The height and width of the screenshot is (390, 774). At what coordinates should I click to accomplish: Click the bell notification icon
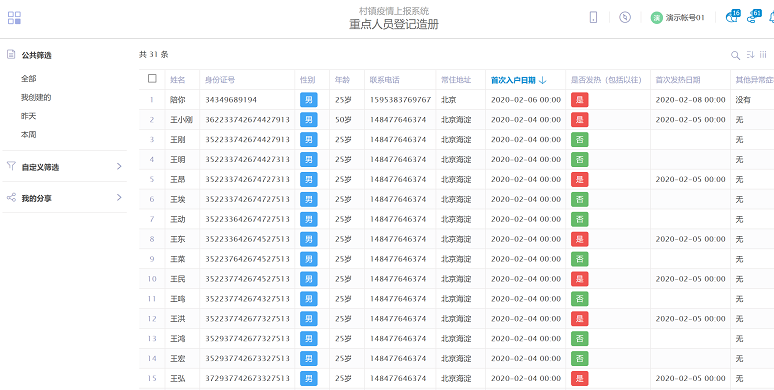[x=771, y=17]
